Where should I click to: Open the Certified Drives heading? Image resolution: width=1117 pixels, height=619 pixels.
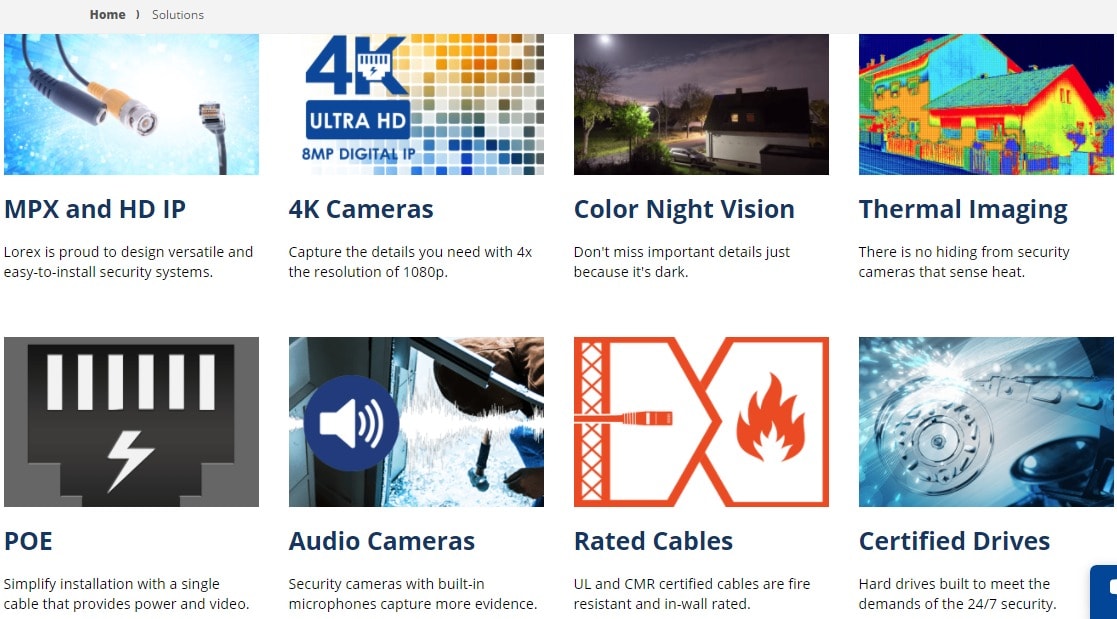(954, 541)
